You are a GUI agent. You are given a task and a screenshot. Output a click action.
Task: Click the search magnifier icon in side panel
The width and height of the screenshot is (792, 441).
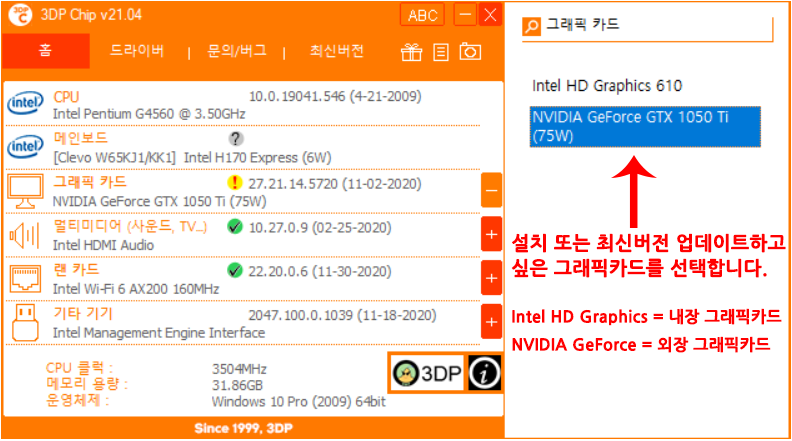[531, 26]
